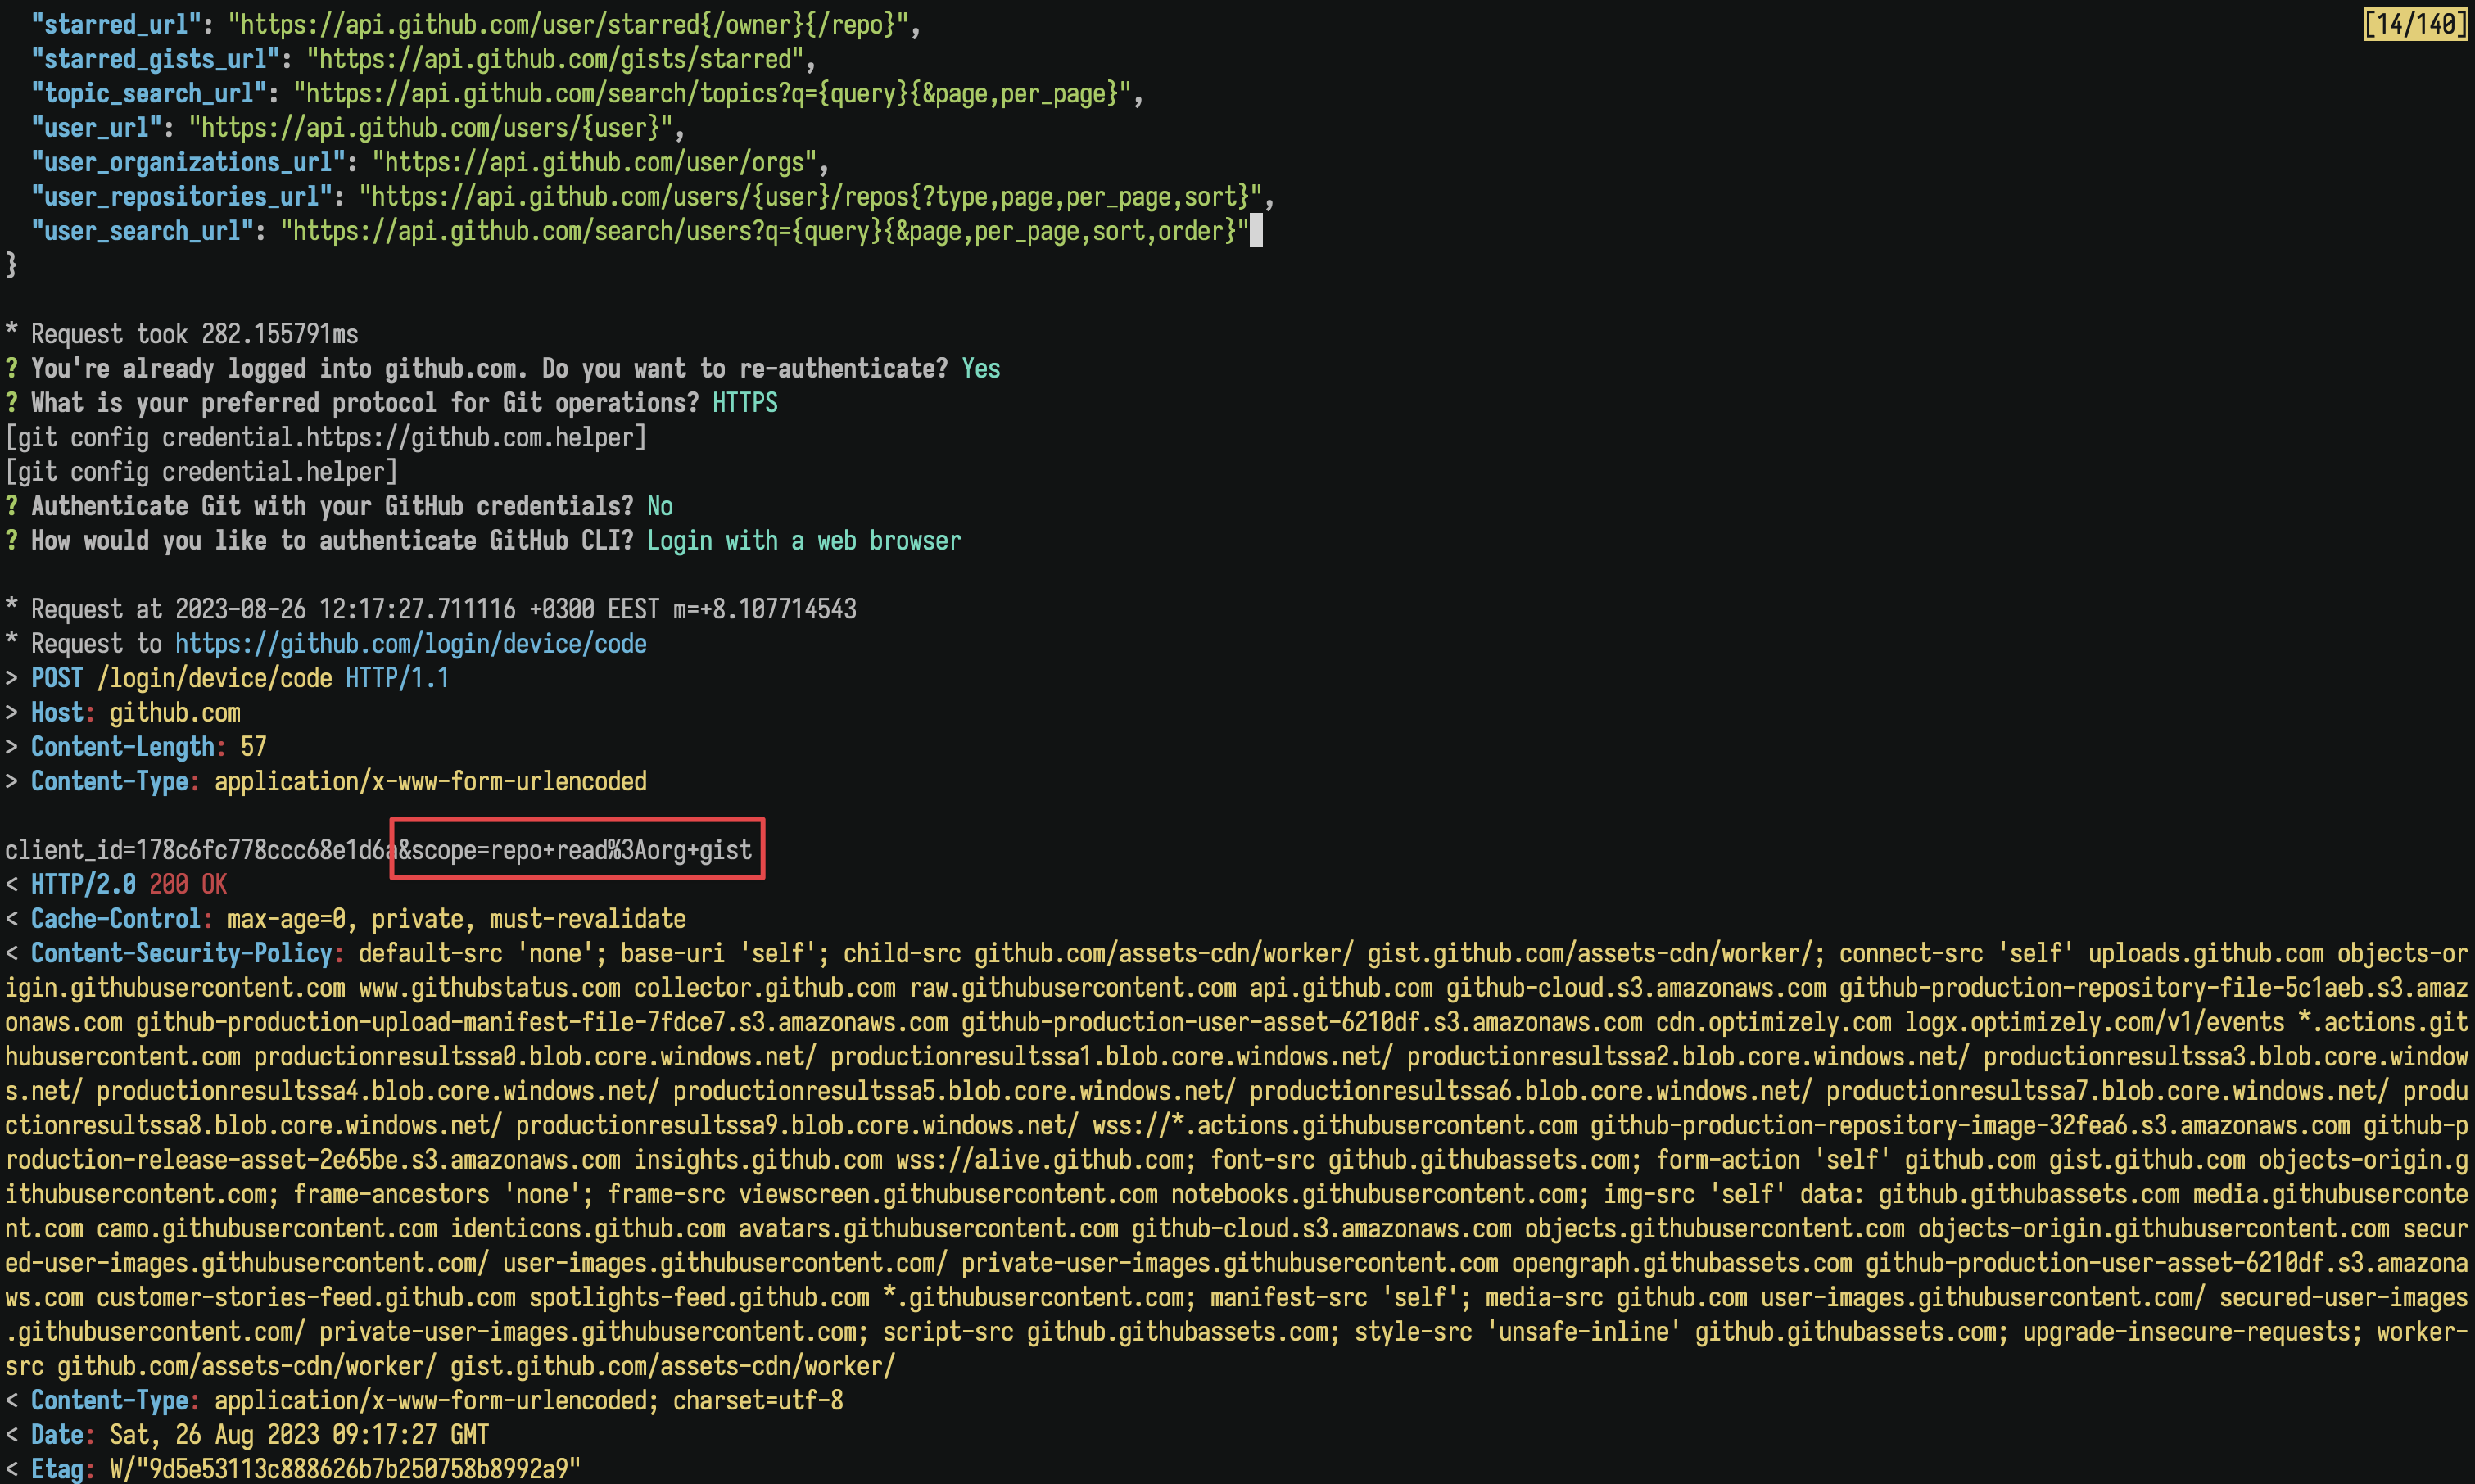Click the api.github.com/search/topics URL value
2475x1484 pixels.
click(x=712, y=93)
